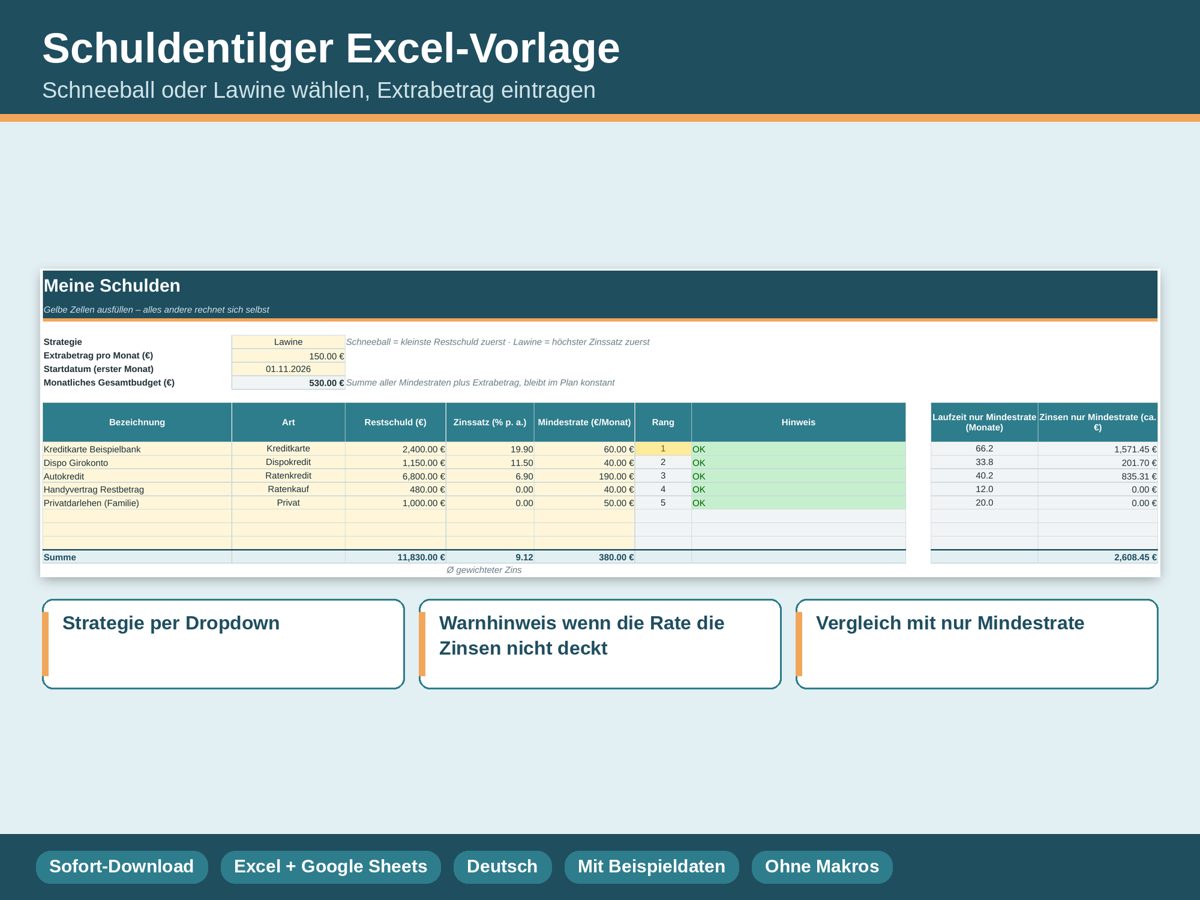This screenshot has width=1200, height=900.
Task: Select the yellow Rang 1 cell
Action: pyautogui.click(x=663, y=449)
